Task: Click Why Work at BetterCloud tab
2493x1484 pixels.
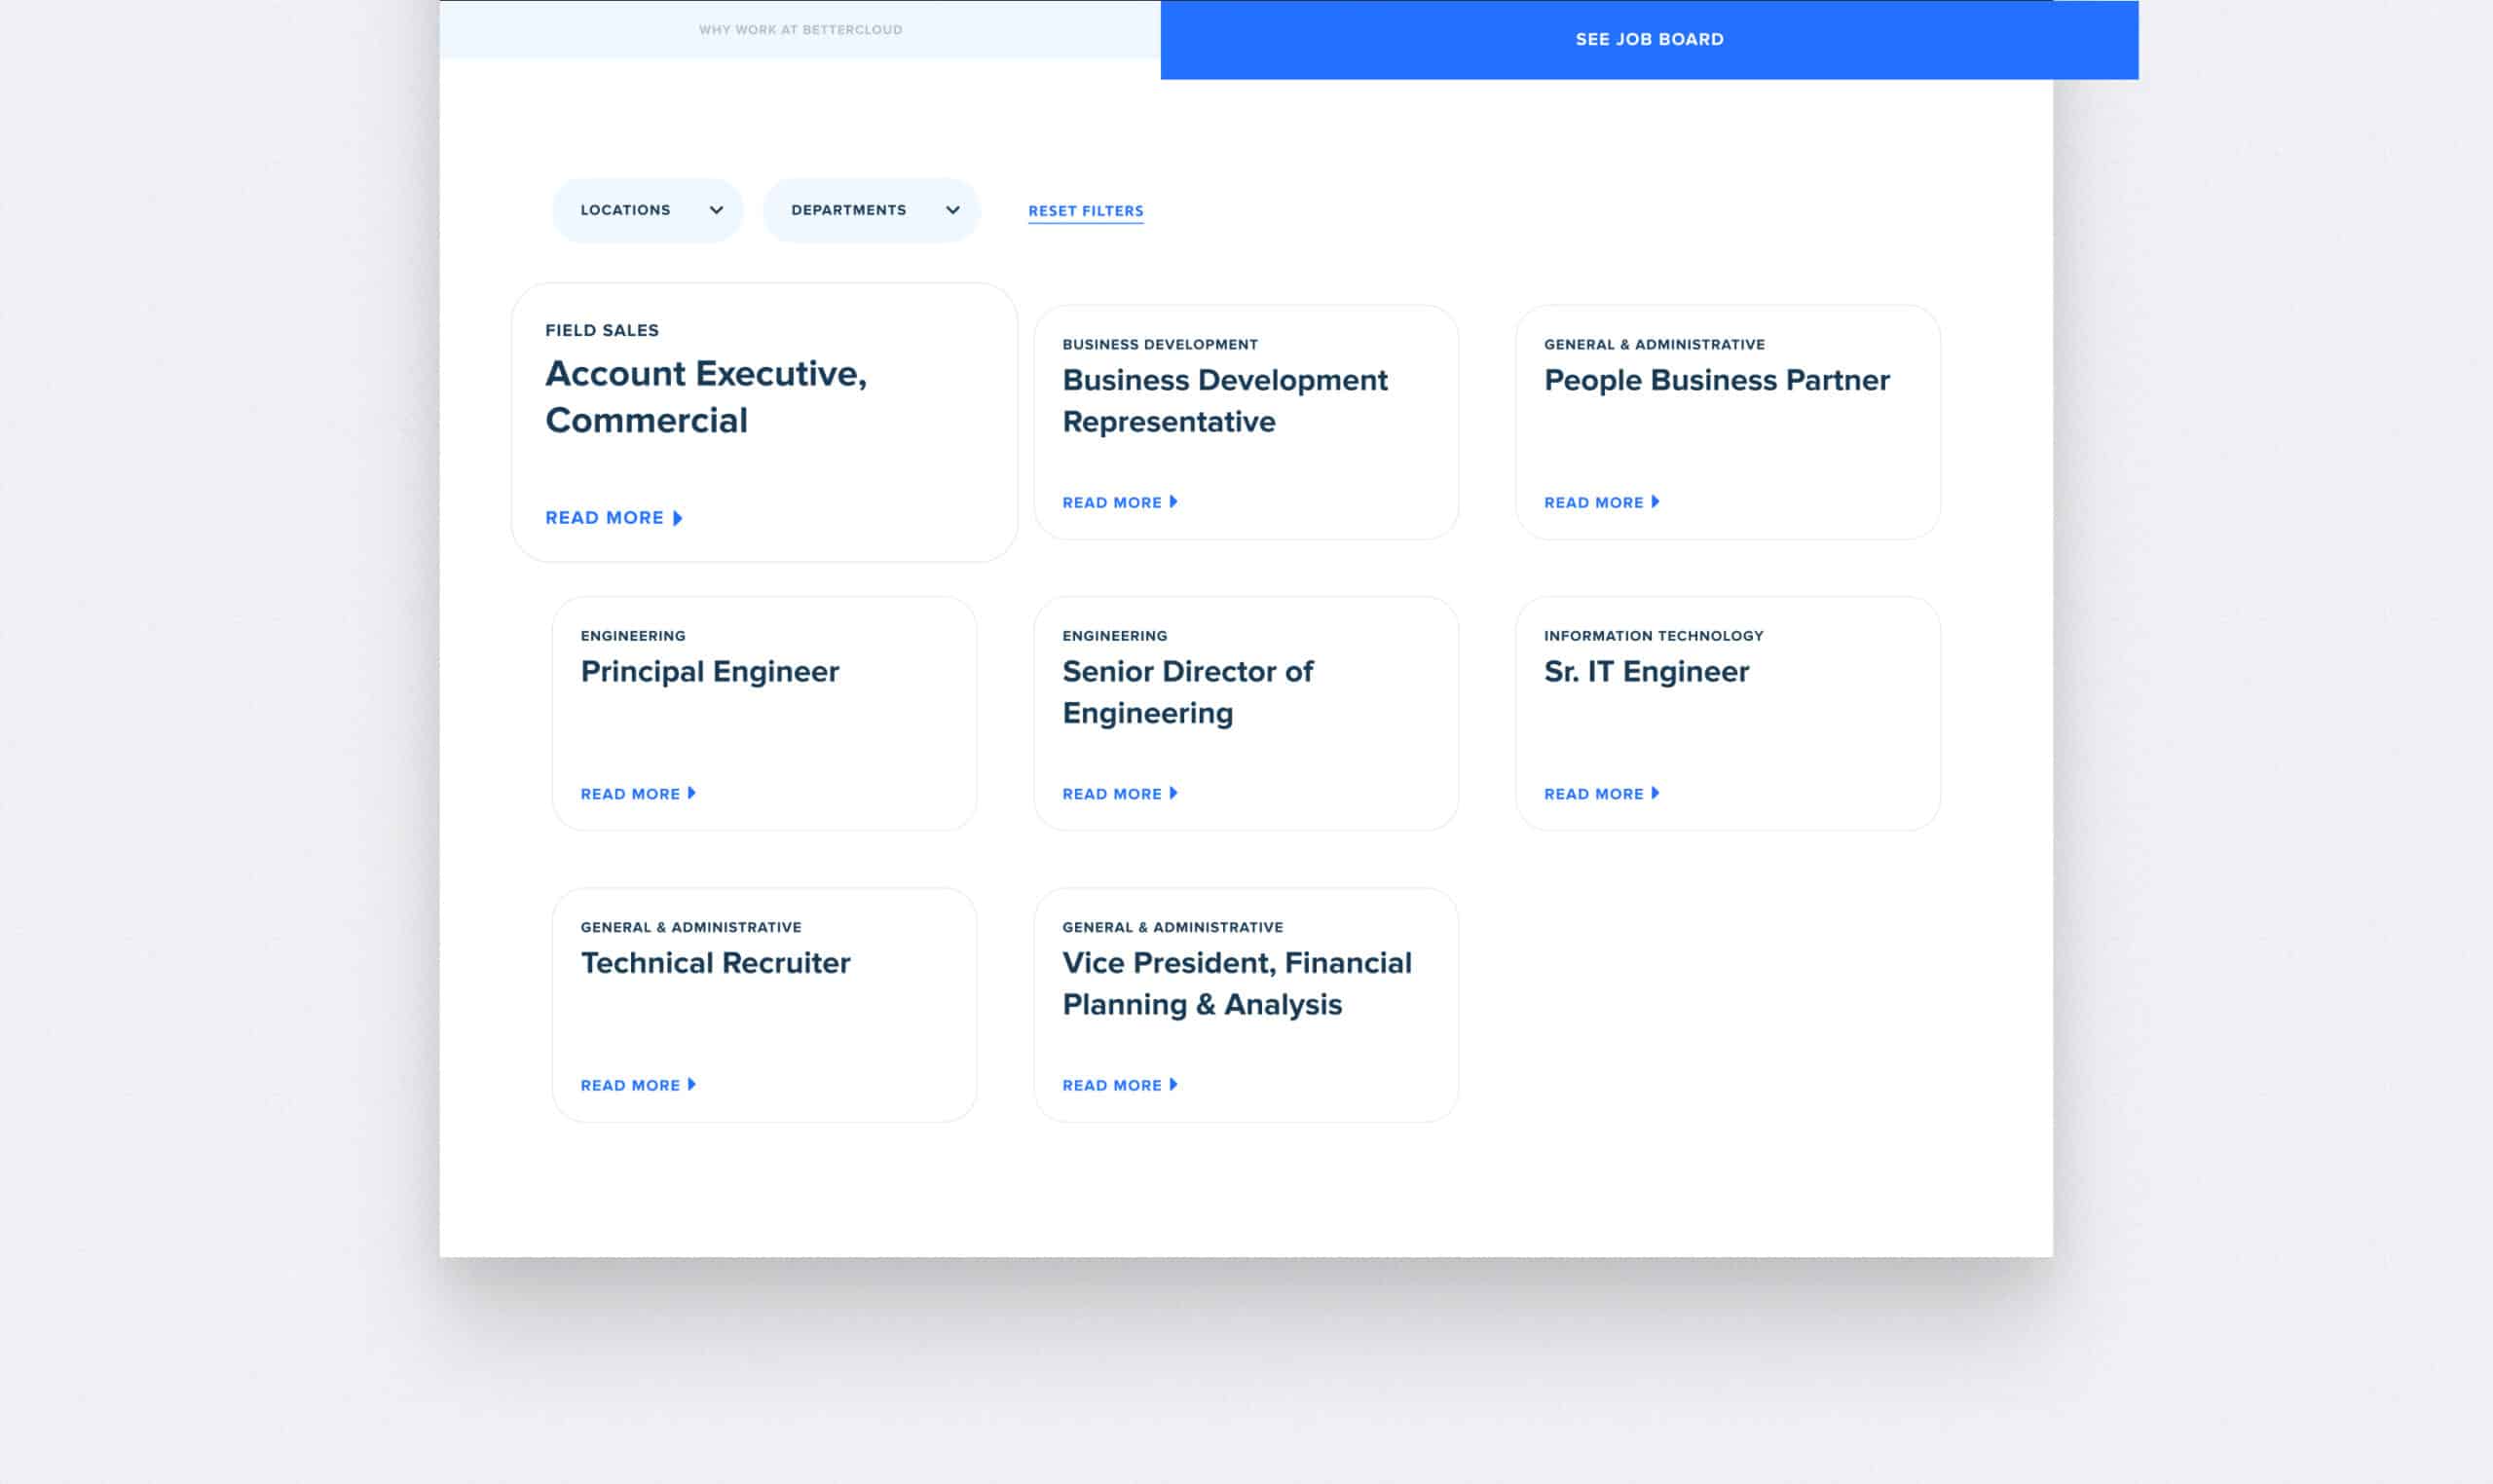Action: pyautogui.click(x=799, y=28)
